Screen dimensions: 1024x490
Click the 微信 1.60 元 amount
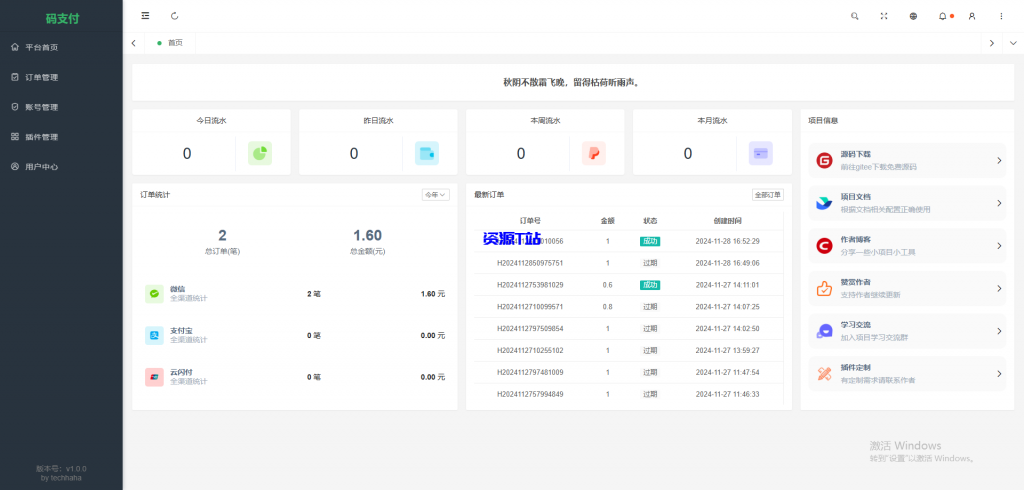point(433,294)
